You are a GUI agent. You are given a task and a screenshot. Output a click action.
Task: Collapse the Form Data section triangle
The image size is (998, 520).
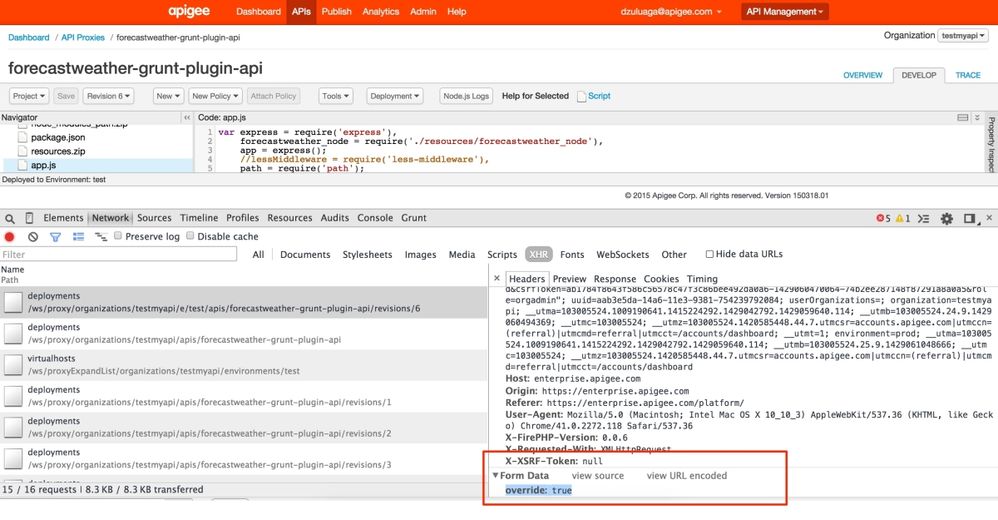[x=495, y=475]
